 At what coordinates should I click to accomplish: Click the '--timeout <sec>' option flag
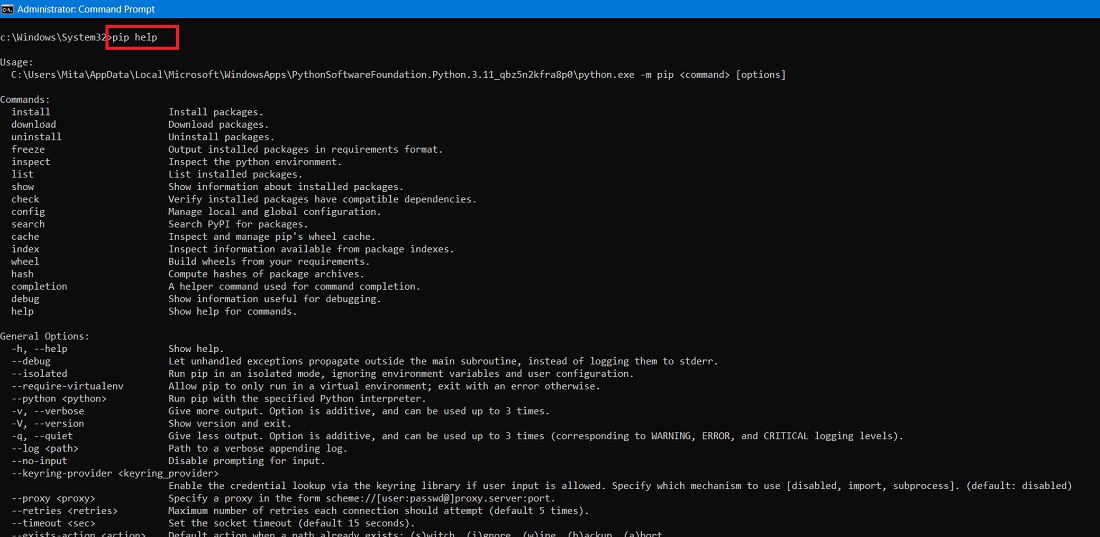[53, 523]
